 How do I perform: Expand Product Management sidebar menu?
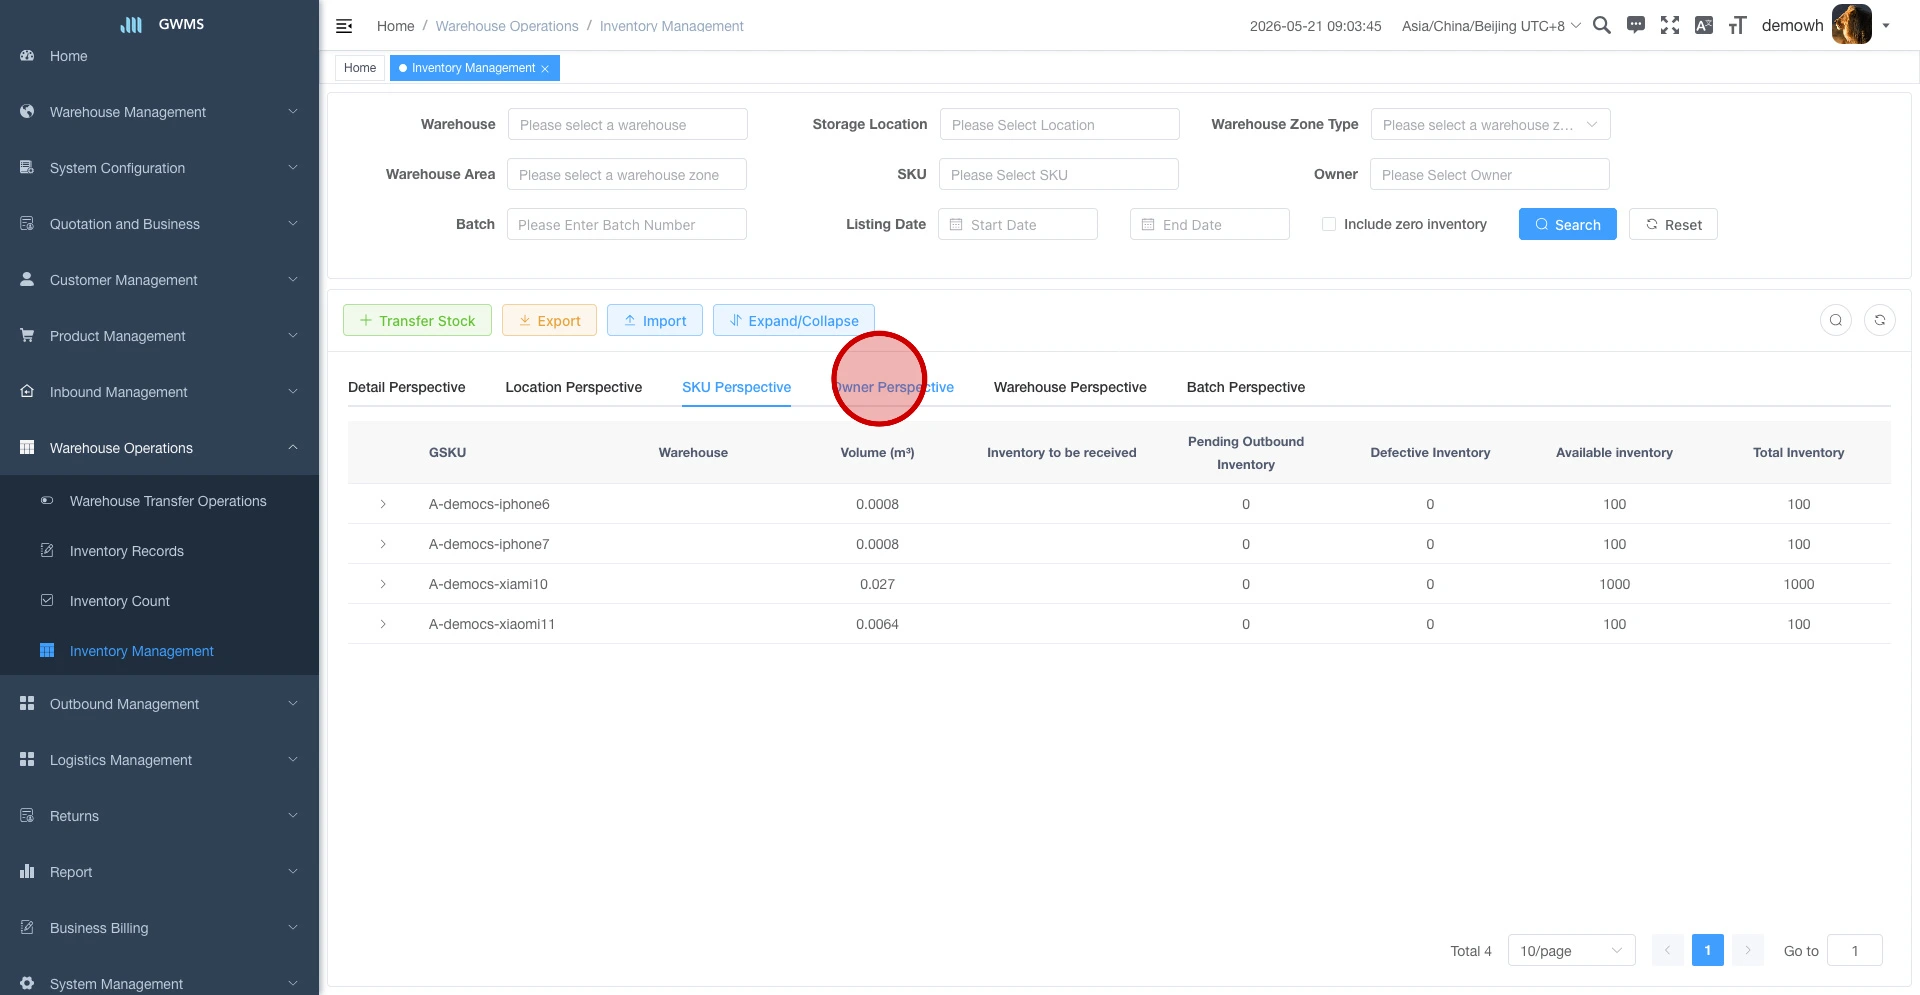(159, 336)
